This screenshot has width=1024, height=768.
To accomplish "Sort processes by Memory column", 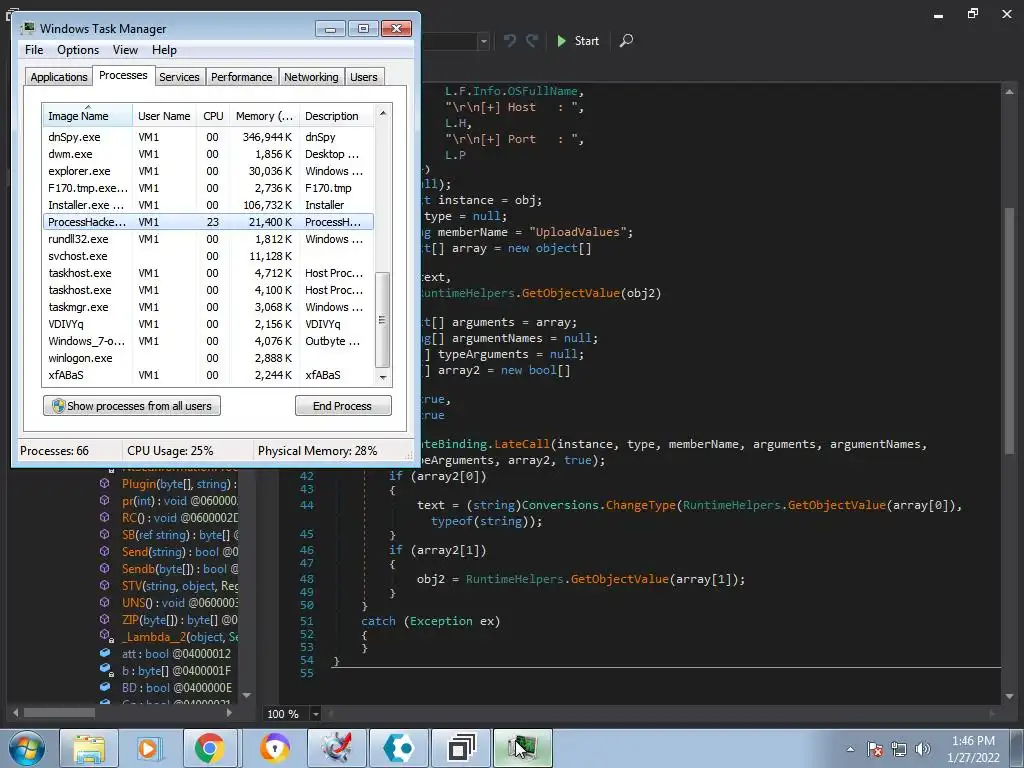I will (x=264, y=116).
